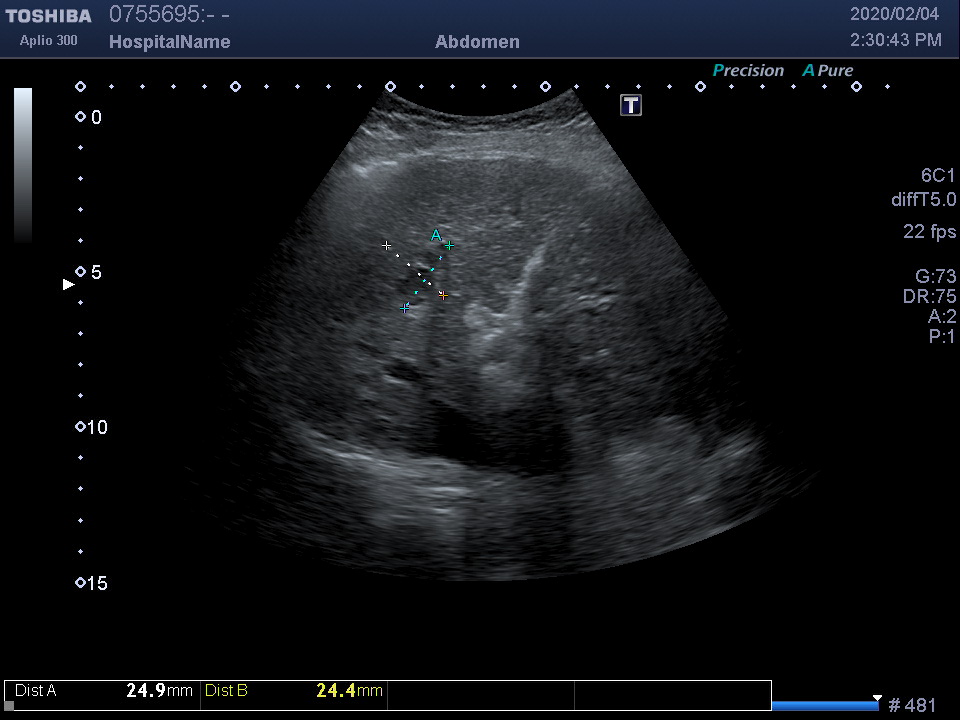Toggle the APure imaging indicator

point(828,71)
